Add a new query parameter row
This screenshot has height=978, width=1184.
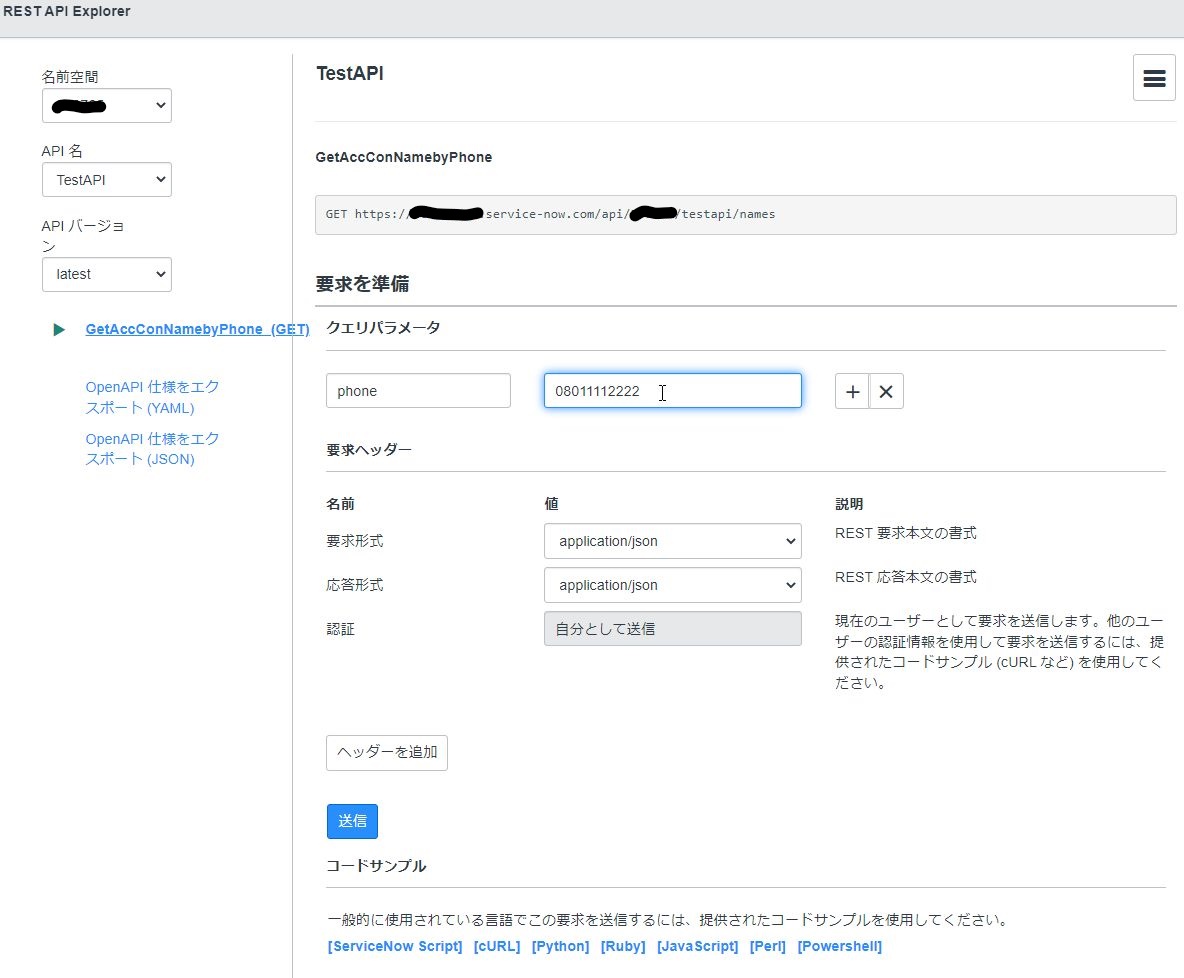pyautogui.click(x=851, y=391)
